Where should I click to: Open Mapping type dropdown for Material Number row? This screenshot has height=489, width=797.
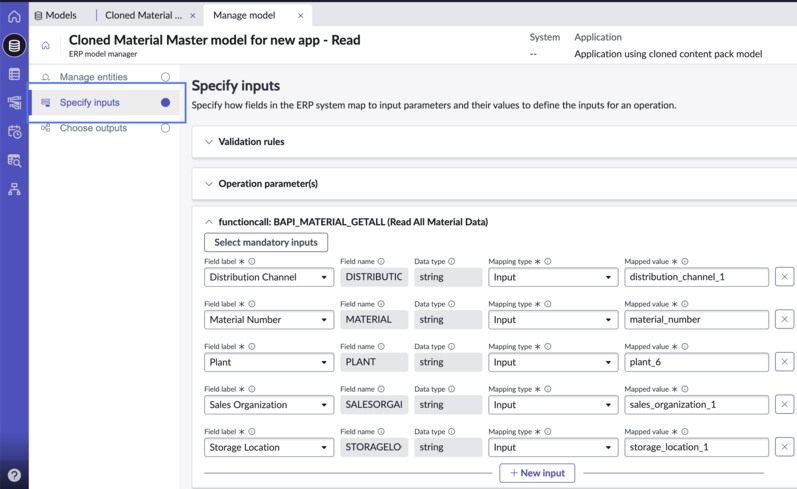(x=553, y=319)
